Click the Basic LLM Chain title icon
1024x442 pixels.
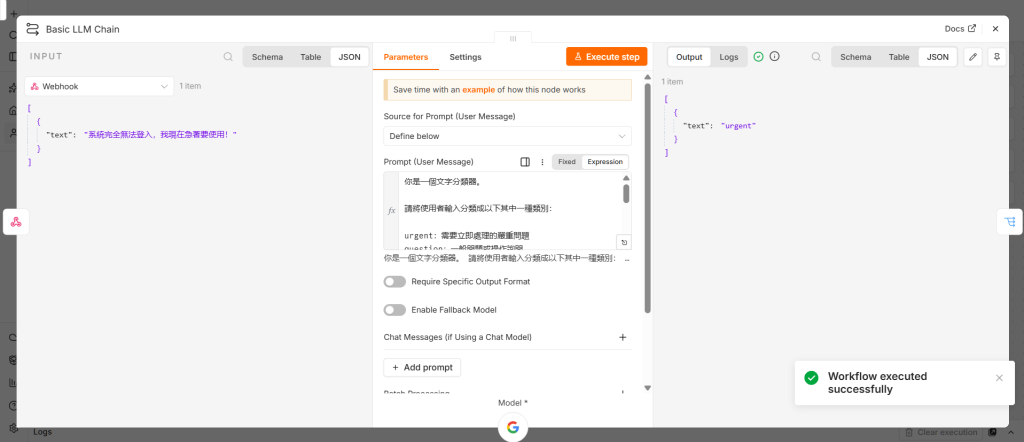33,29
